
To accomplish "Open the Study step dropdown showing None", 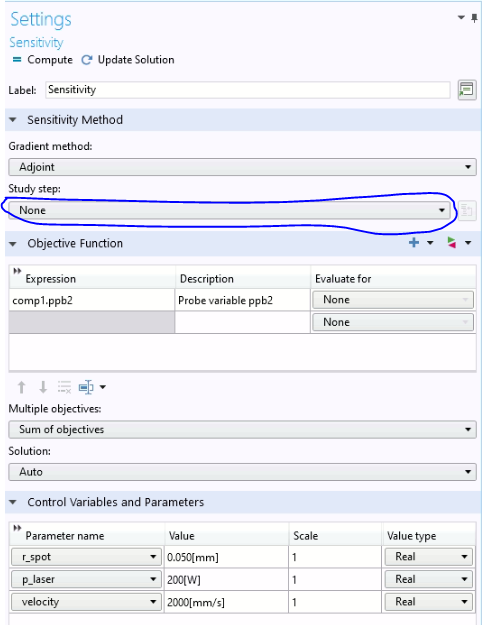I will (229, 210).
